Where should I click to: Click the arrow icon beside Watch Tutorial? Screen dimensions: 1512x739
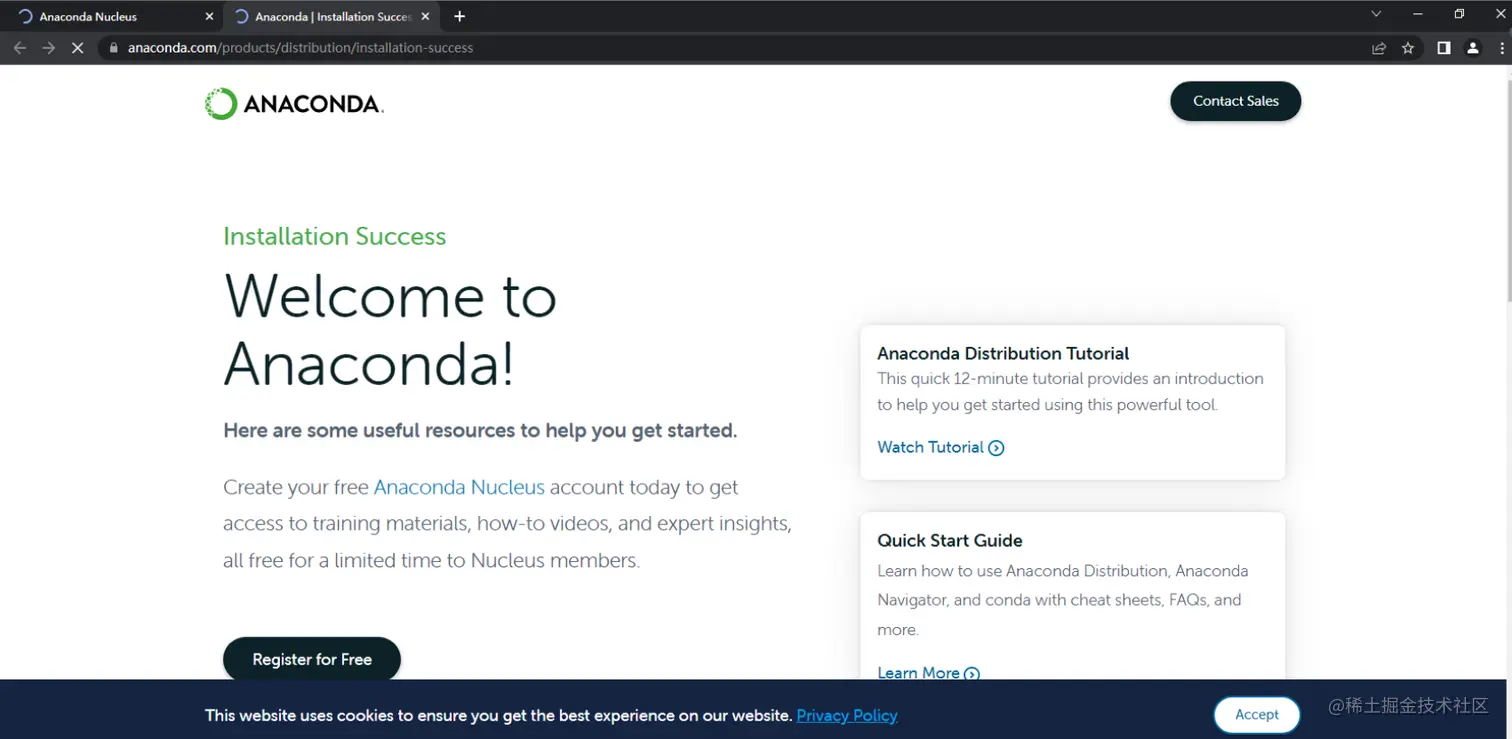[996, 448]
